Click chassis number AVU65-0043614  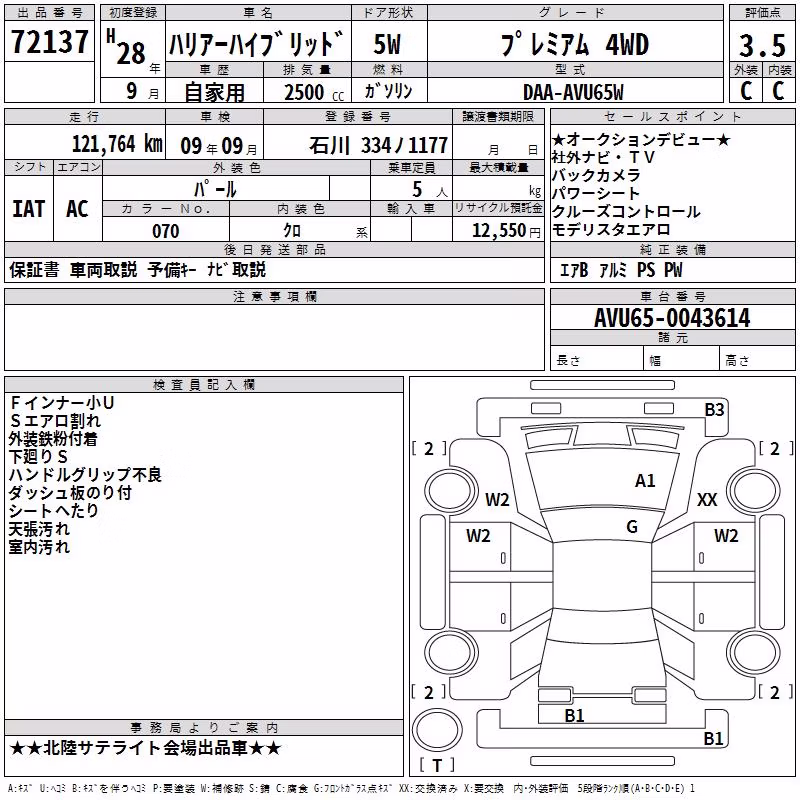click(672, 318)
